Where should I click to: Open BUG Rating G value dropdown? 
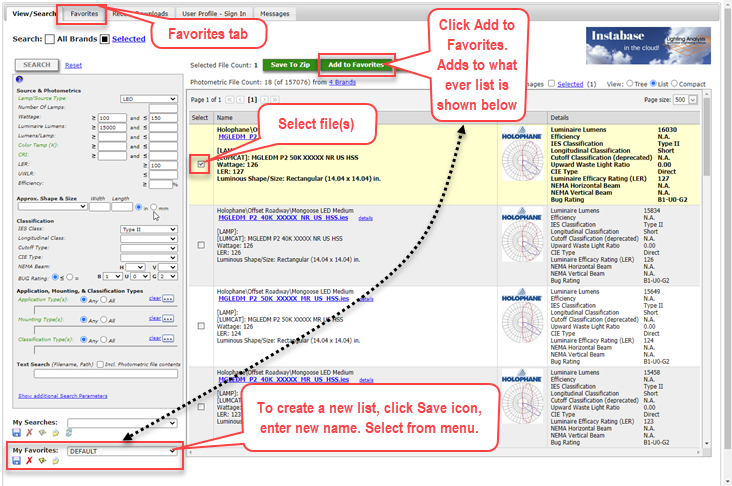[168, 276]
